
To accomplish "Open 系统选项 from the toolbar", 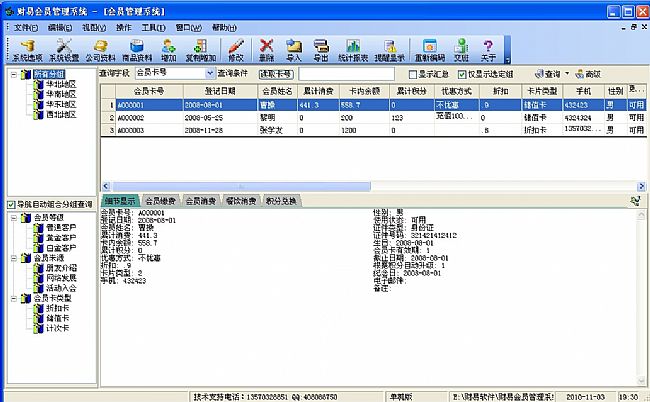I will pyautogui.click(x=27, y=51).
